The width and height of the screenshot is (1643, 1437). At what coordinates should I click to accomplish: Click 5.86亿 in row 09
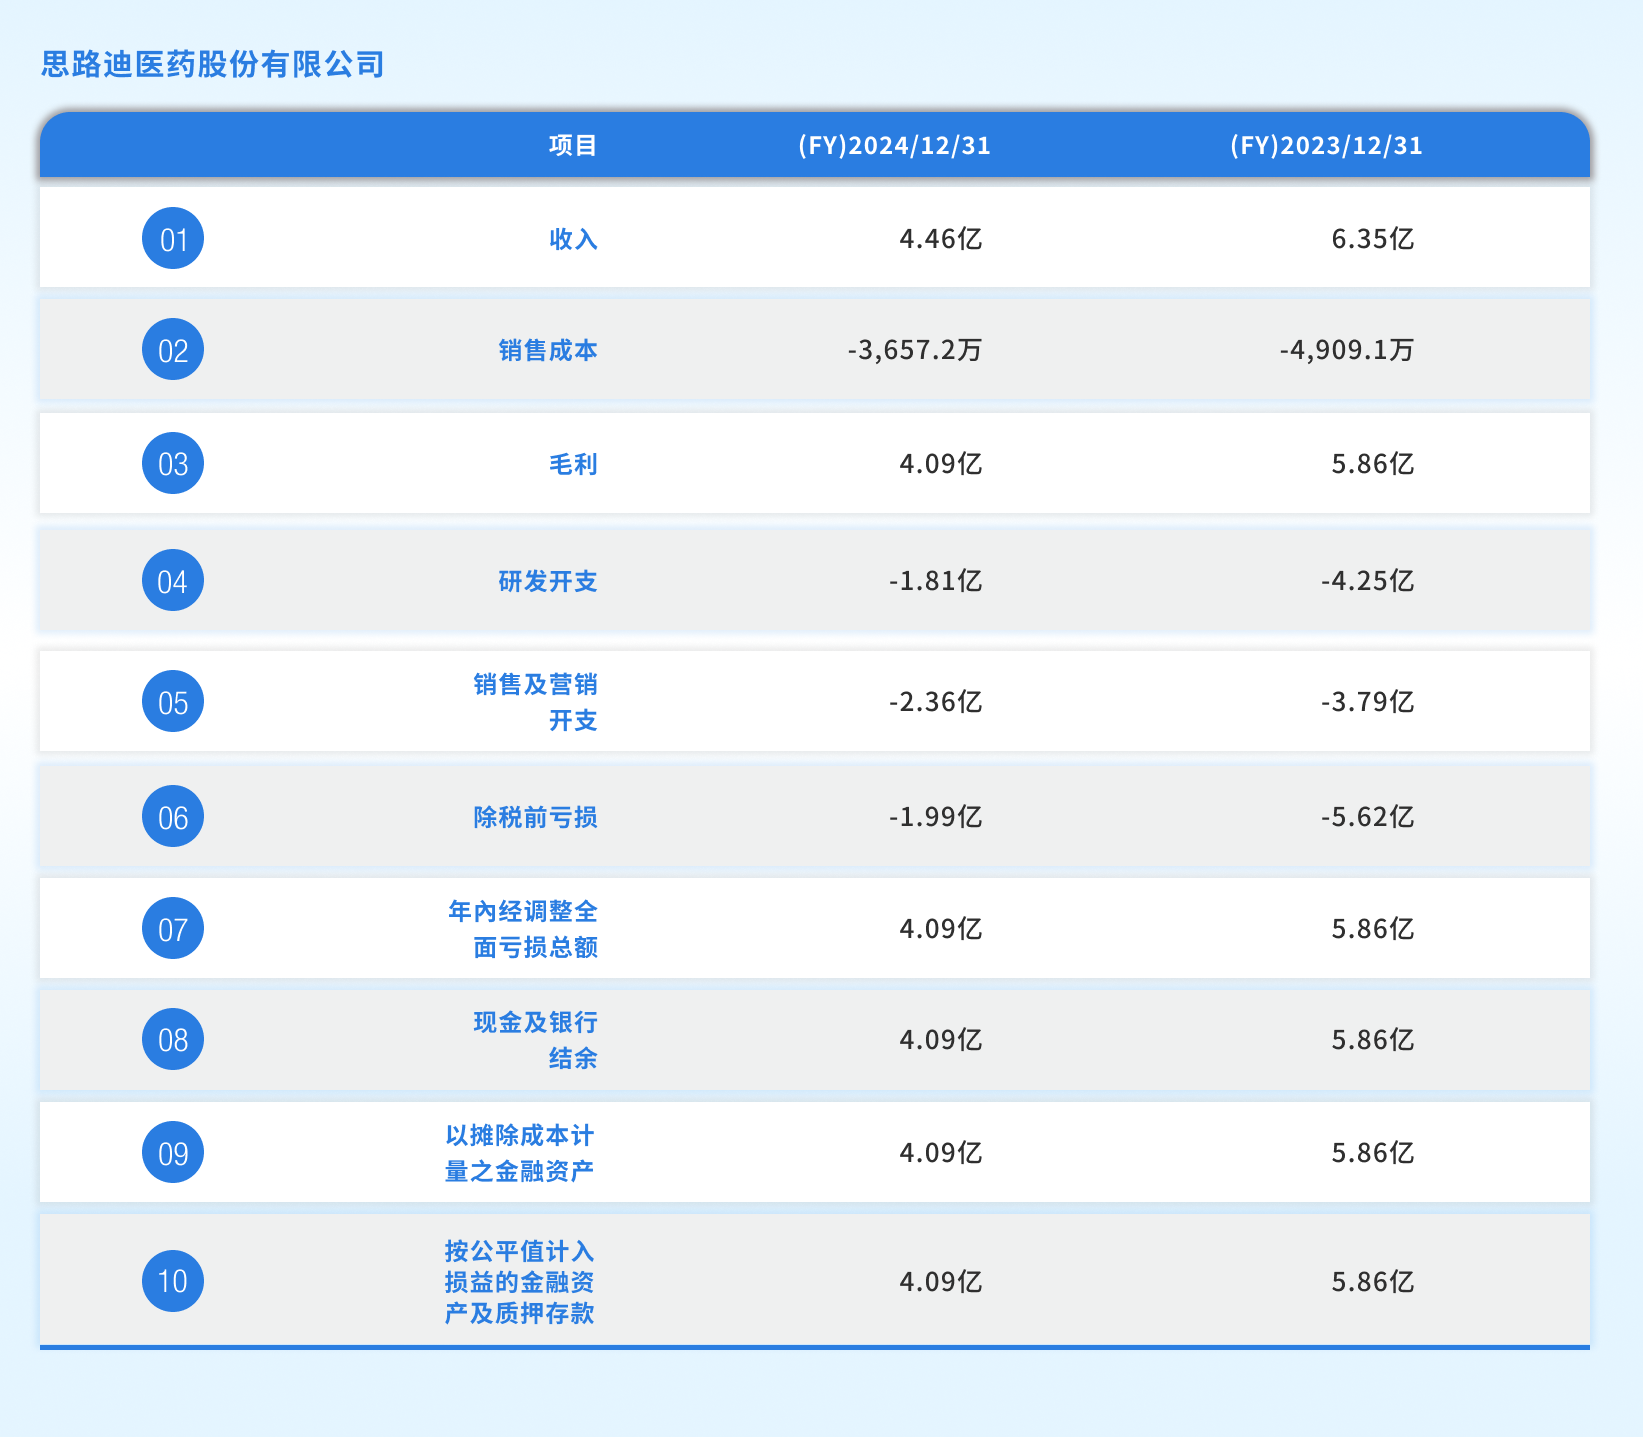pos(1373,1153)
